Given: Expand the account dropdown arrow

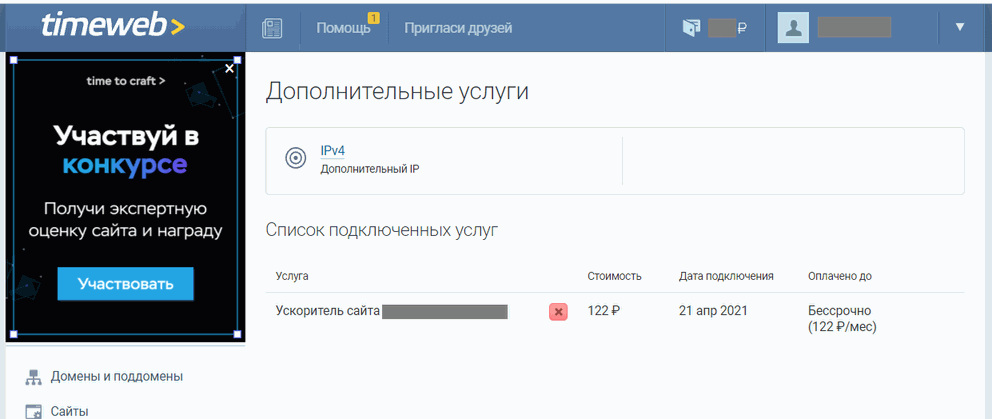Looking at the screenshot, I should 960,27.
